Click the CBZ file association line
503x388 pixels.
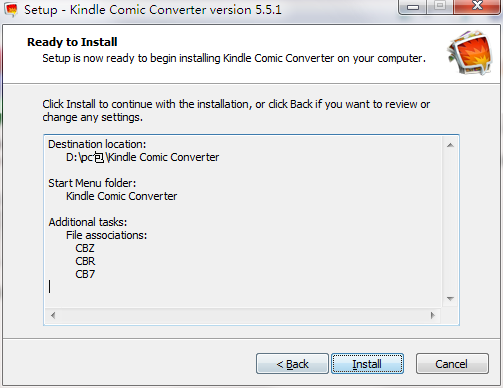[85, 248]
